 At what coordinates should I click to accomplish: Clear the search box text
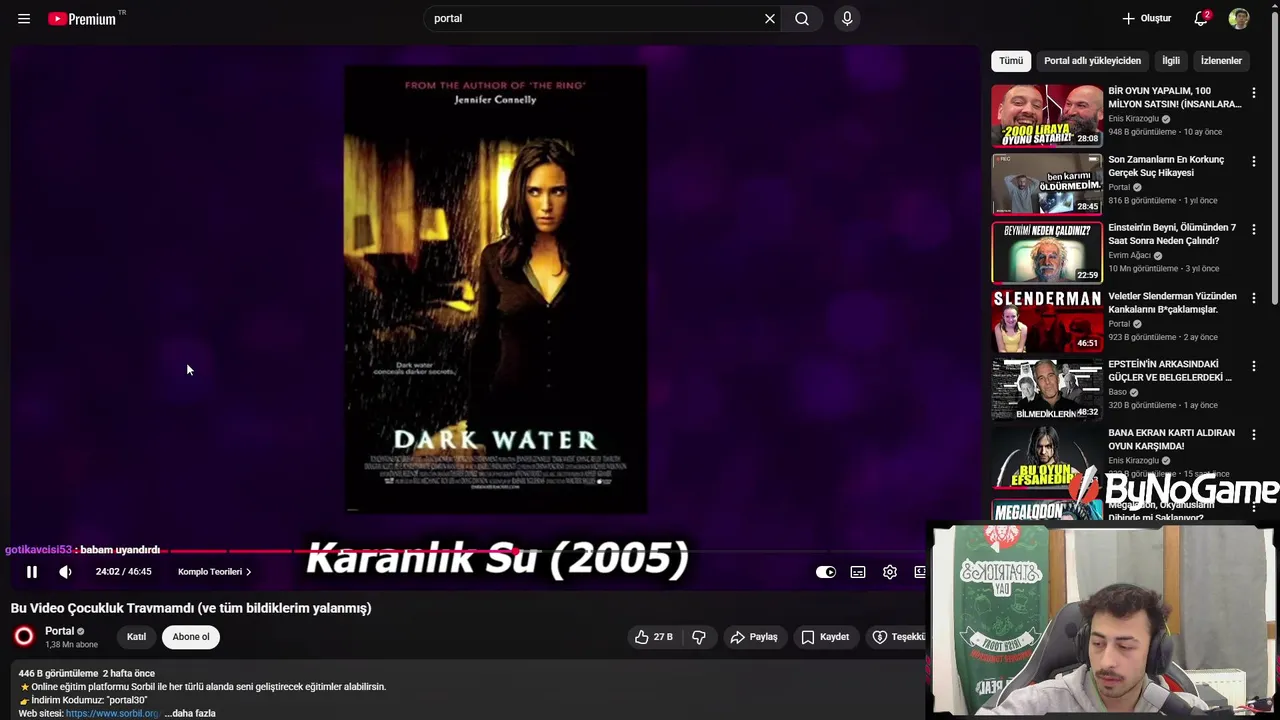pyautogui.click(x=770, y=18)
